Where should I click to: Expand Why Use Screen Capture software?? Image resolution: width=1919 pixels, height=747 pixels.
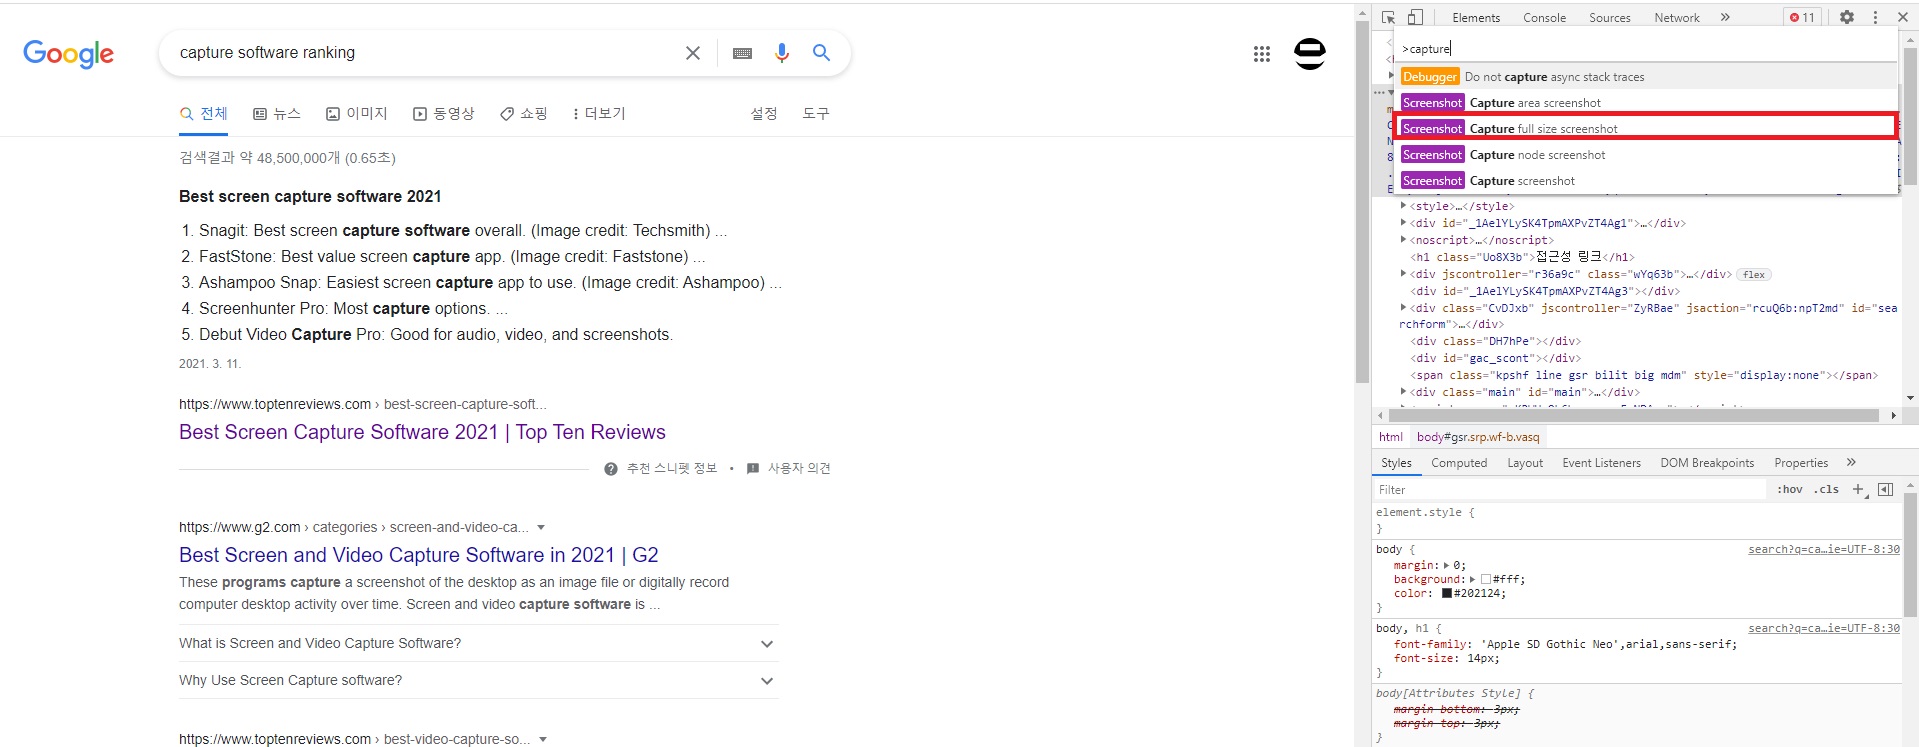coord(478,680)
